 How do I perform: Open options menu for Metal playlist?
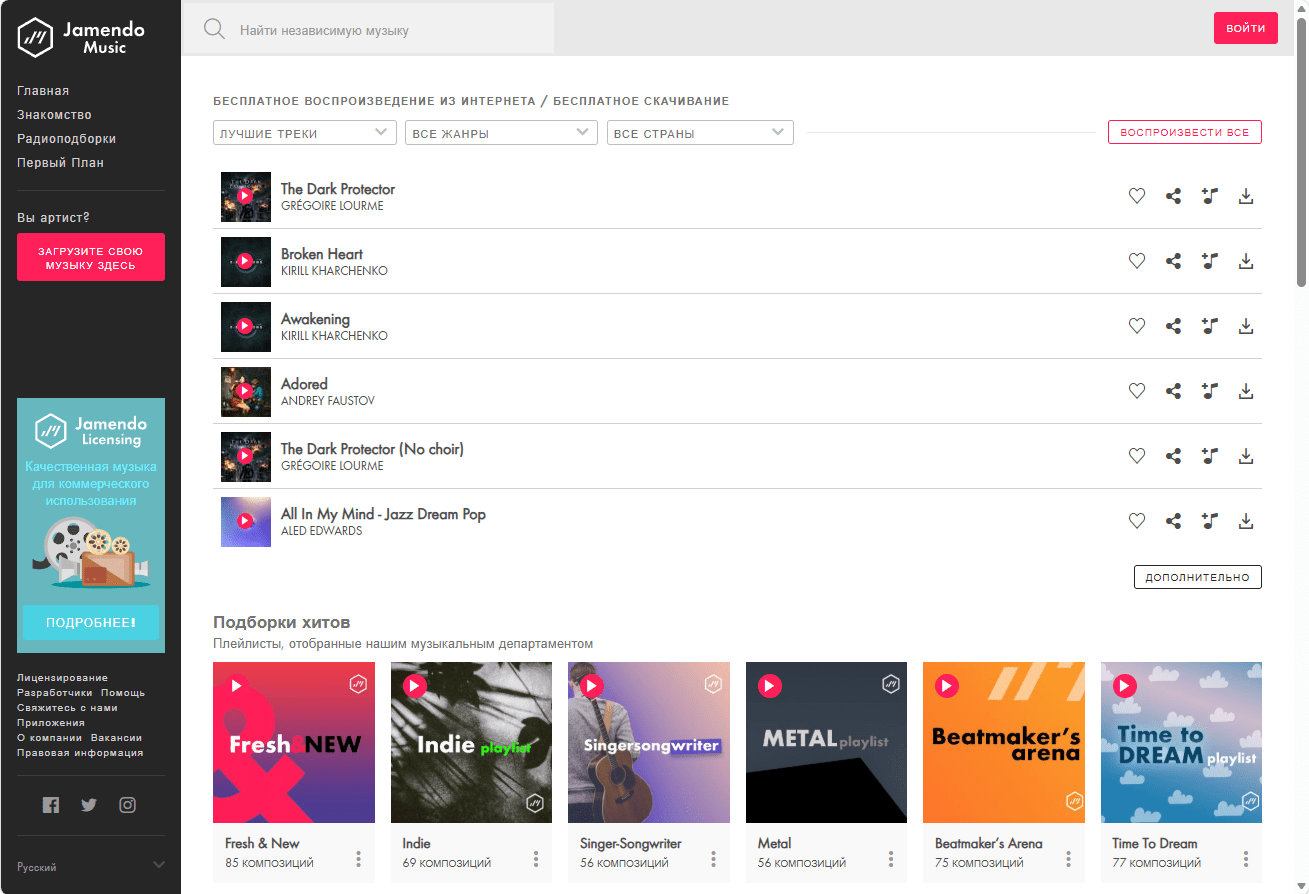coord(891,859)
